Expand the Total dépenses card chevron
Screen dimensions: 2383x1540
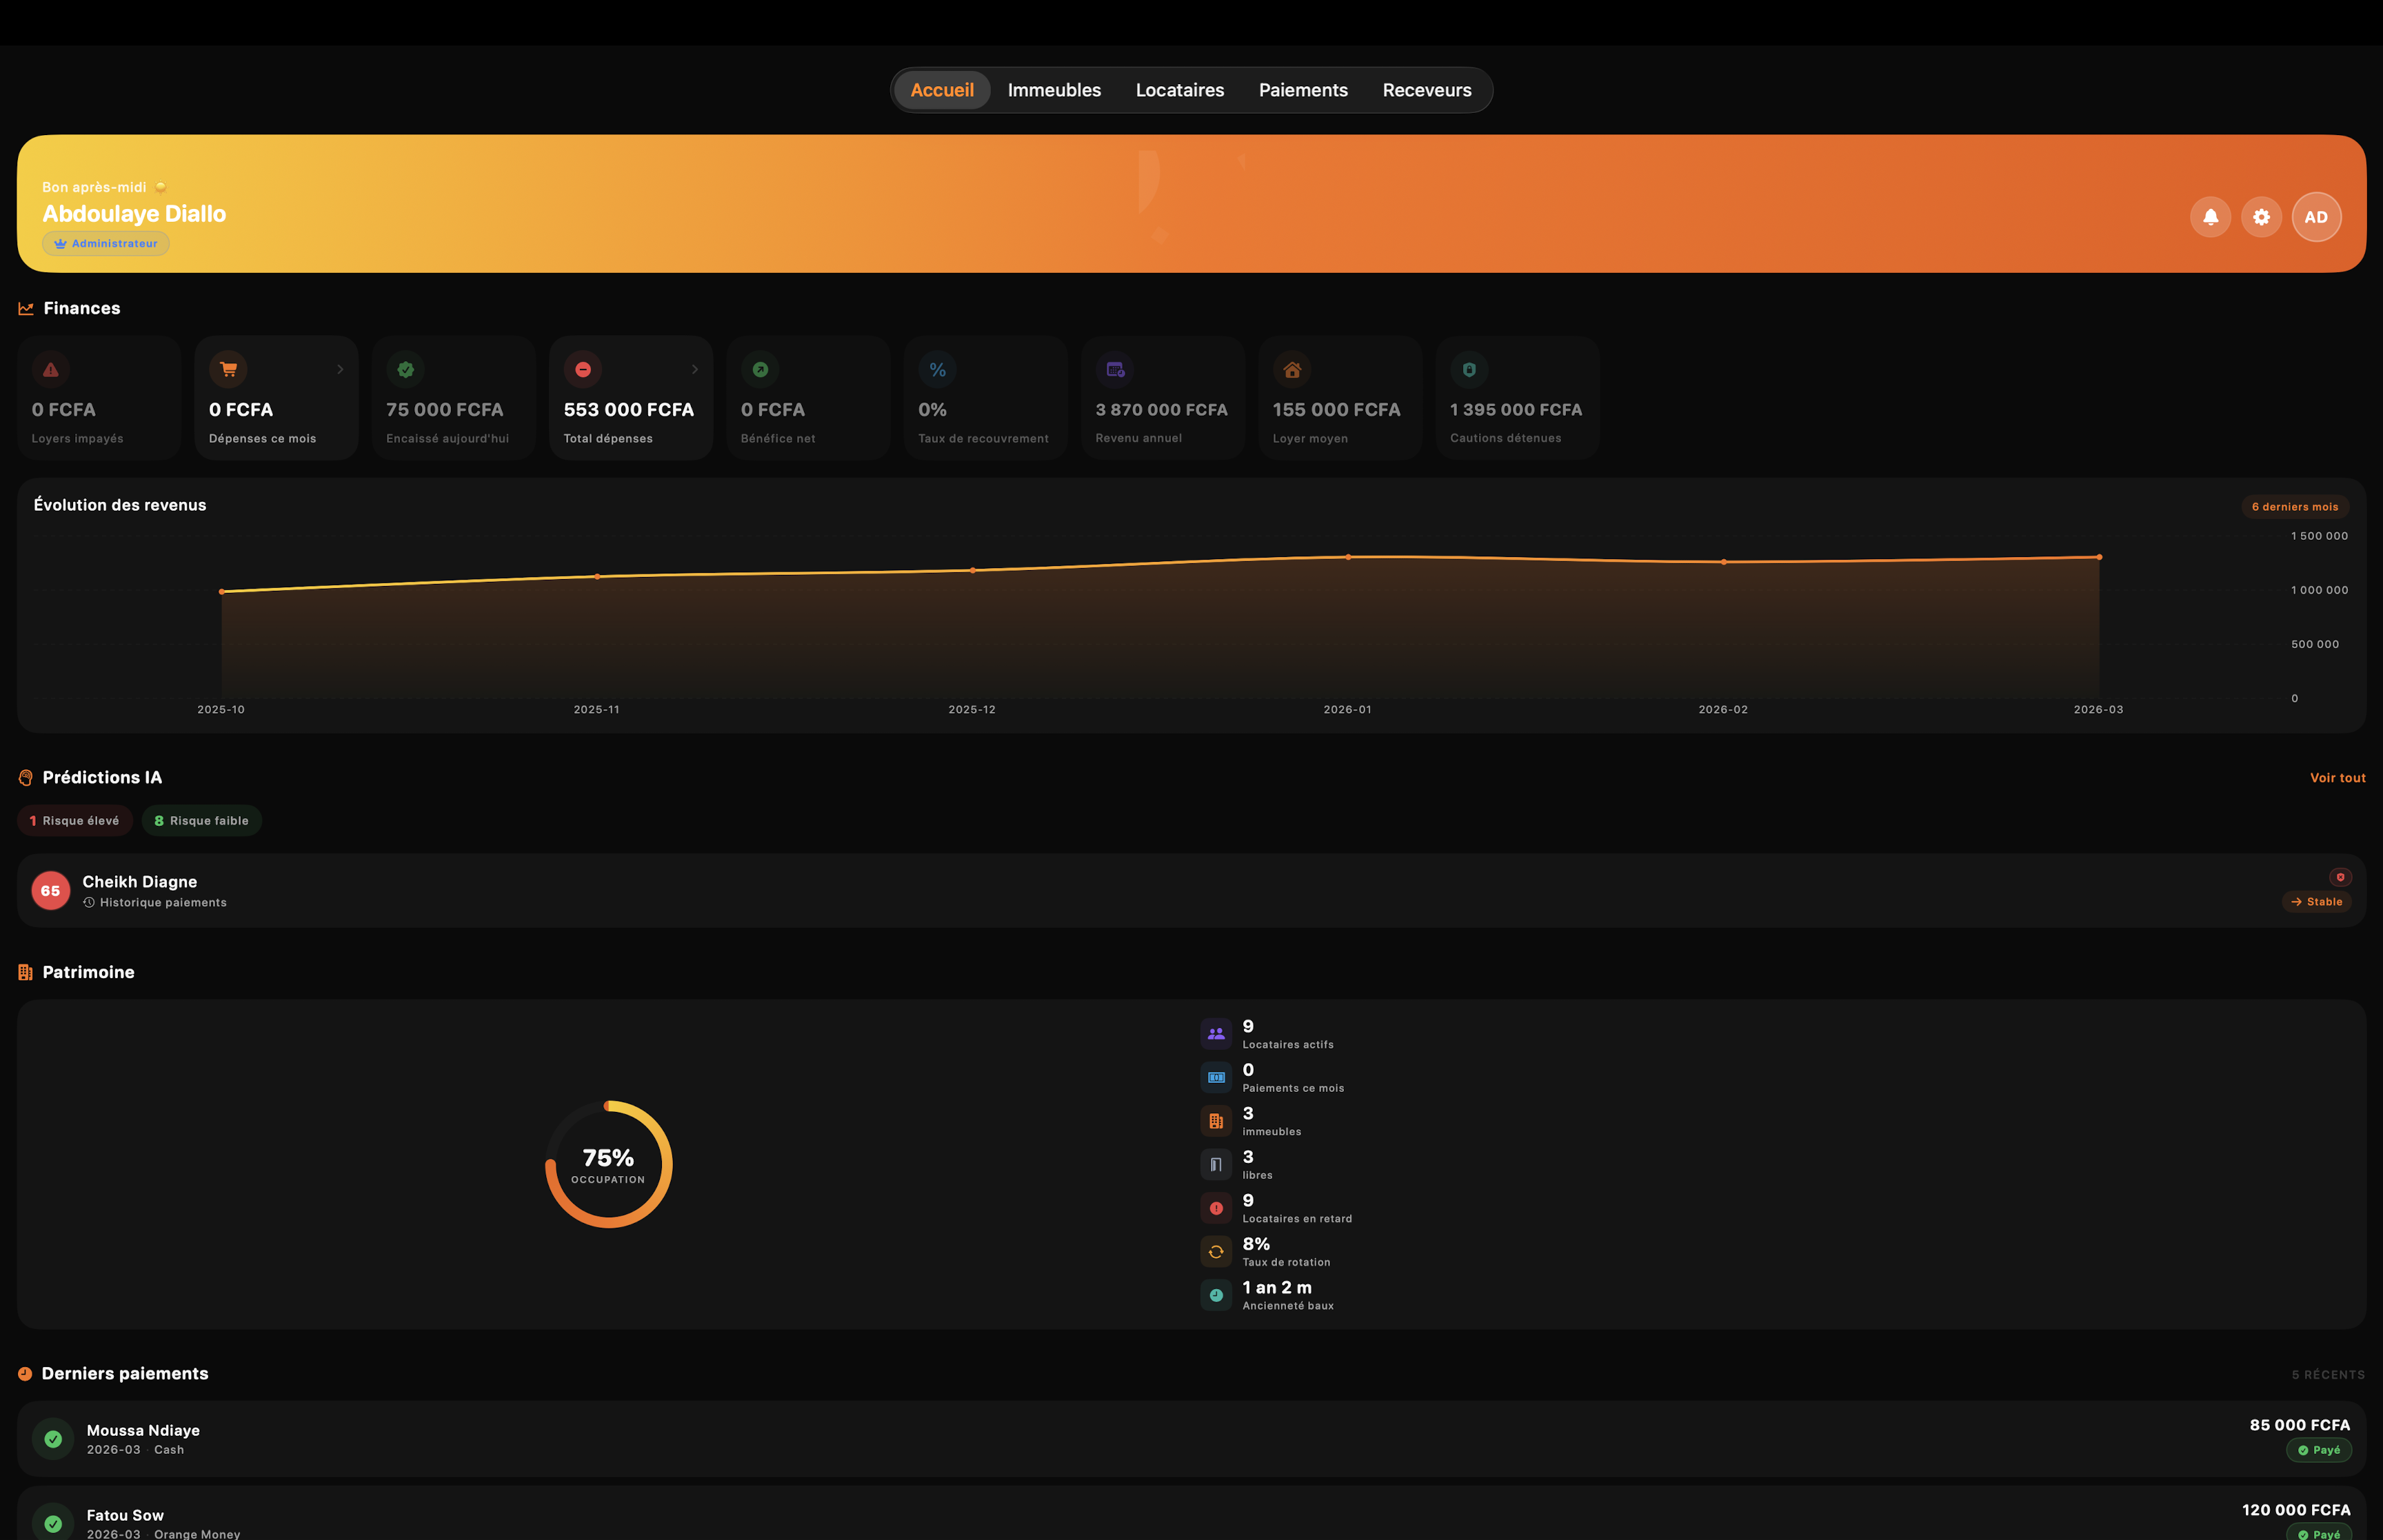click(695, 369)
